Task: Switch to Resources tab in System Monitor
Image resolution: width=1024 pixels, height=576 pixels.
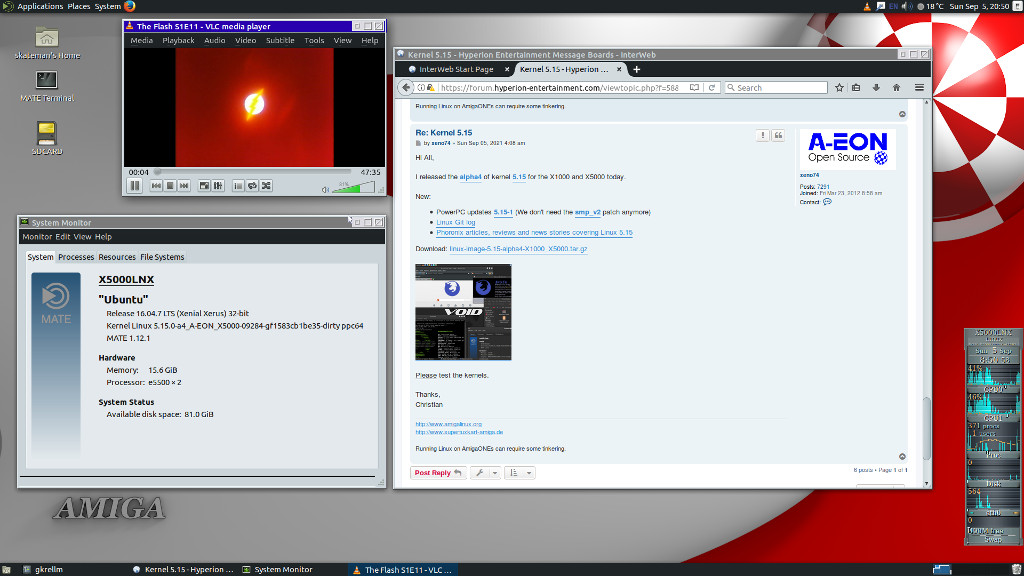Action: click(x=117, y=257)
